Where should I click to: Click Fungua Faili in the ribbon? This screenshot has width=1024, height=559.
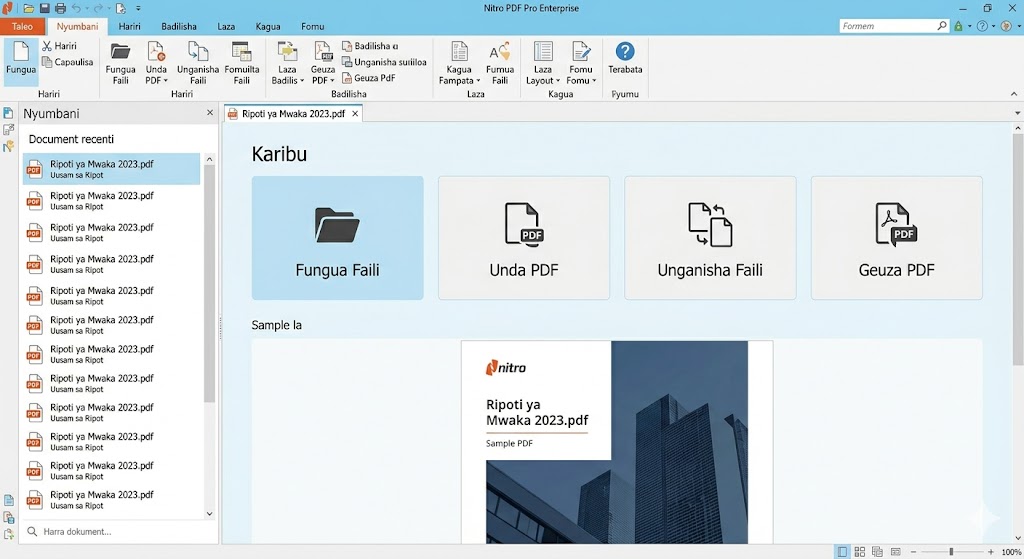pyautogui.click(x=120, y=63)
